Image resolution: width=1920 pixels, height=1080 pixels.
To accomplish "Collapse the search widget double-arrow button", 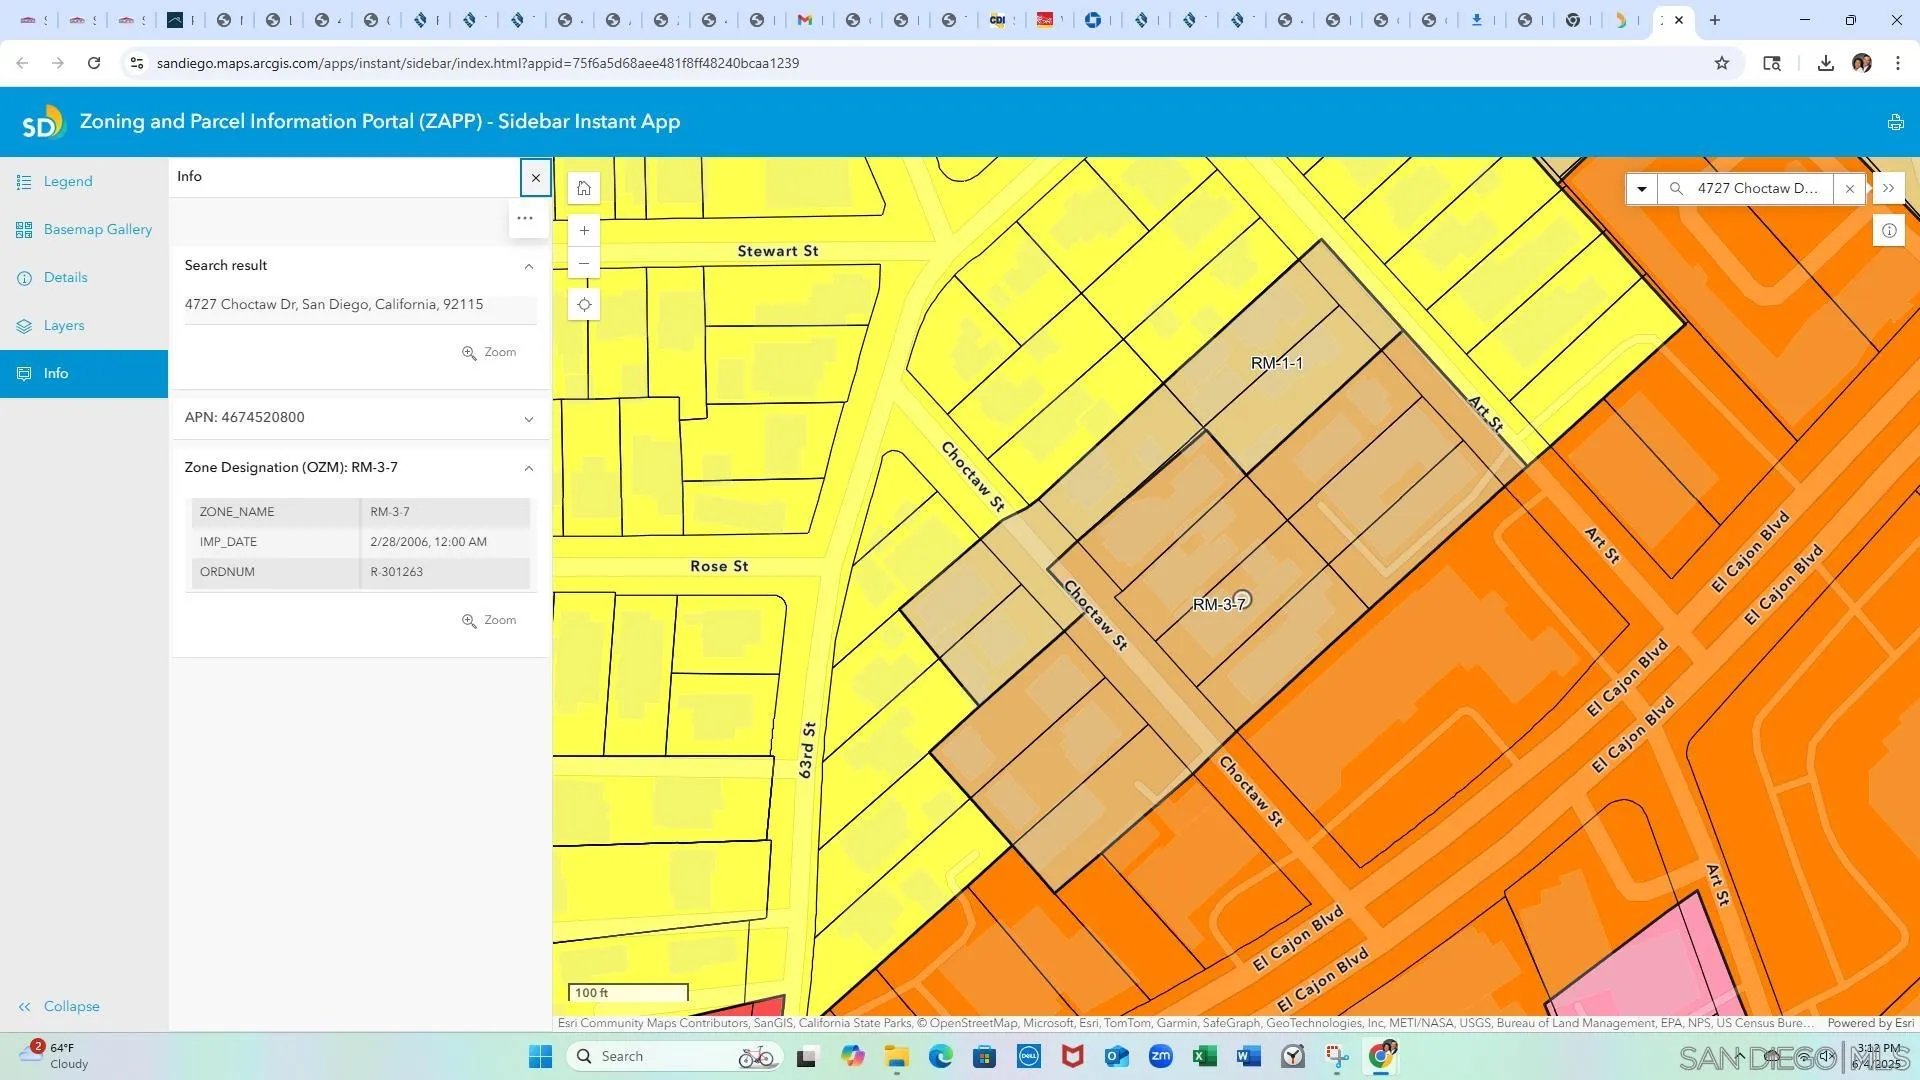I will click(1889, 188).
